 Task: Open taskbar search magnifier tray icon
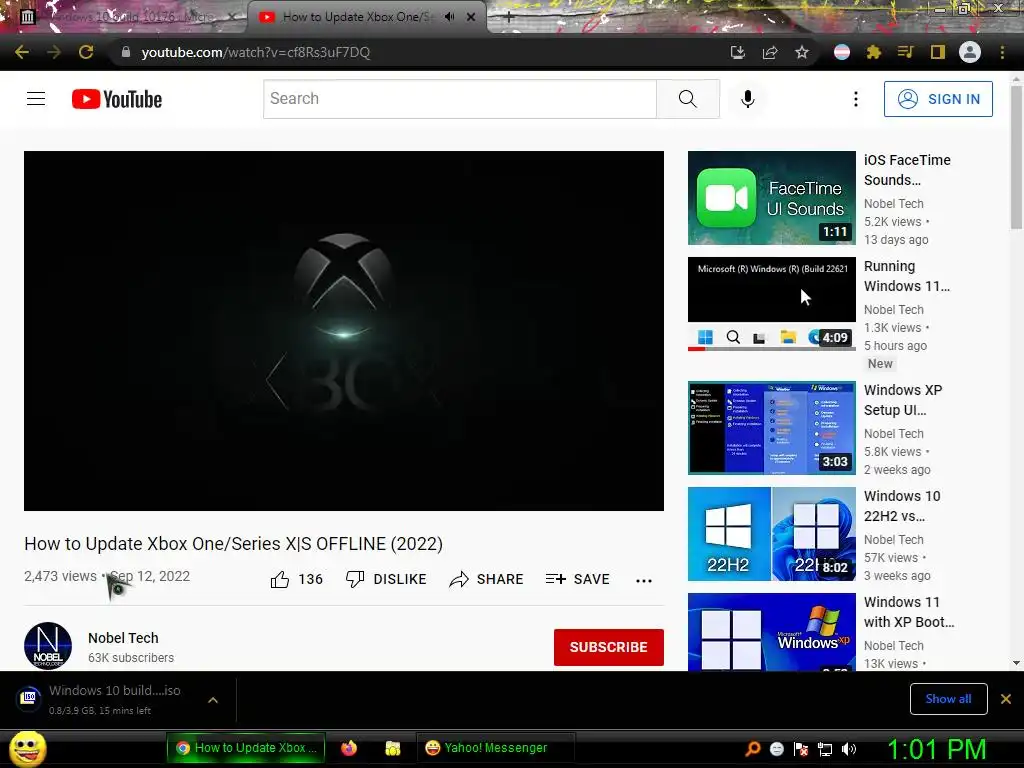tap(753, 749)
